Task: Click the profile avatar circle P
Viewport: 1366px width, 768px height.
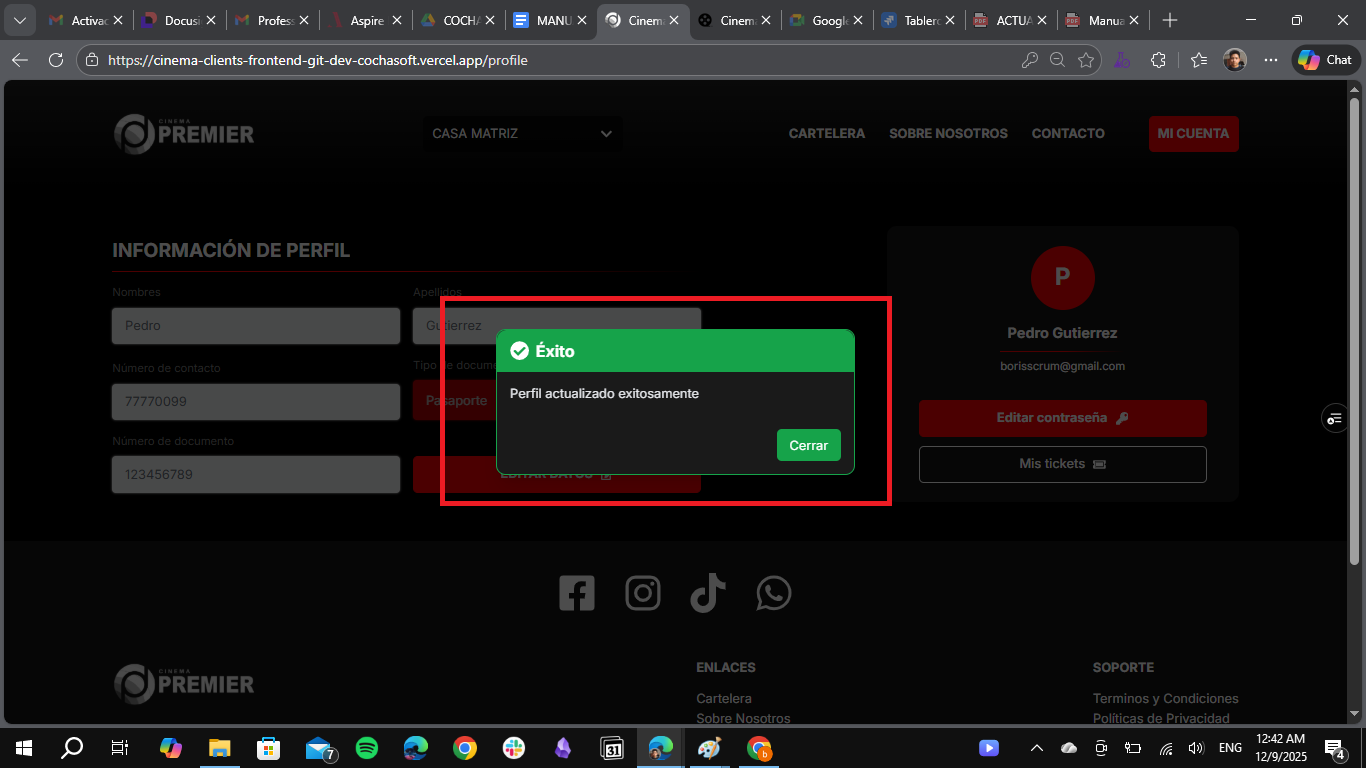Action: click(x=1062, y=278)
